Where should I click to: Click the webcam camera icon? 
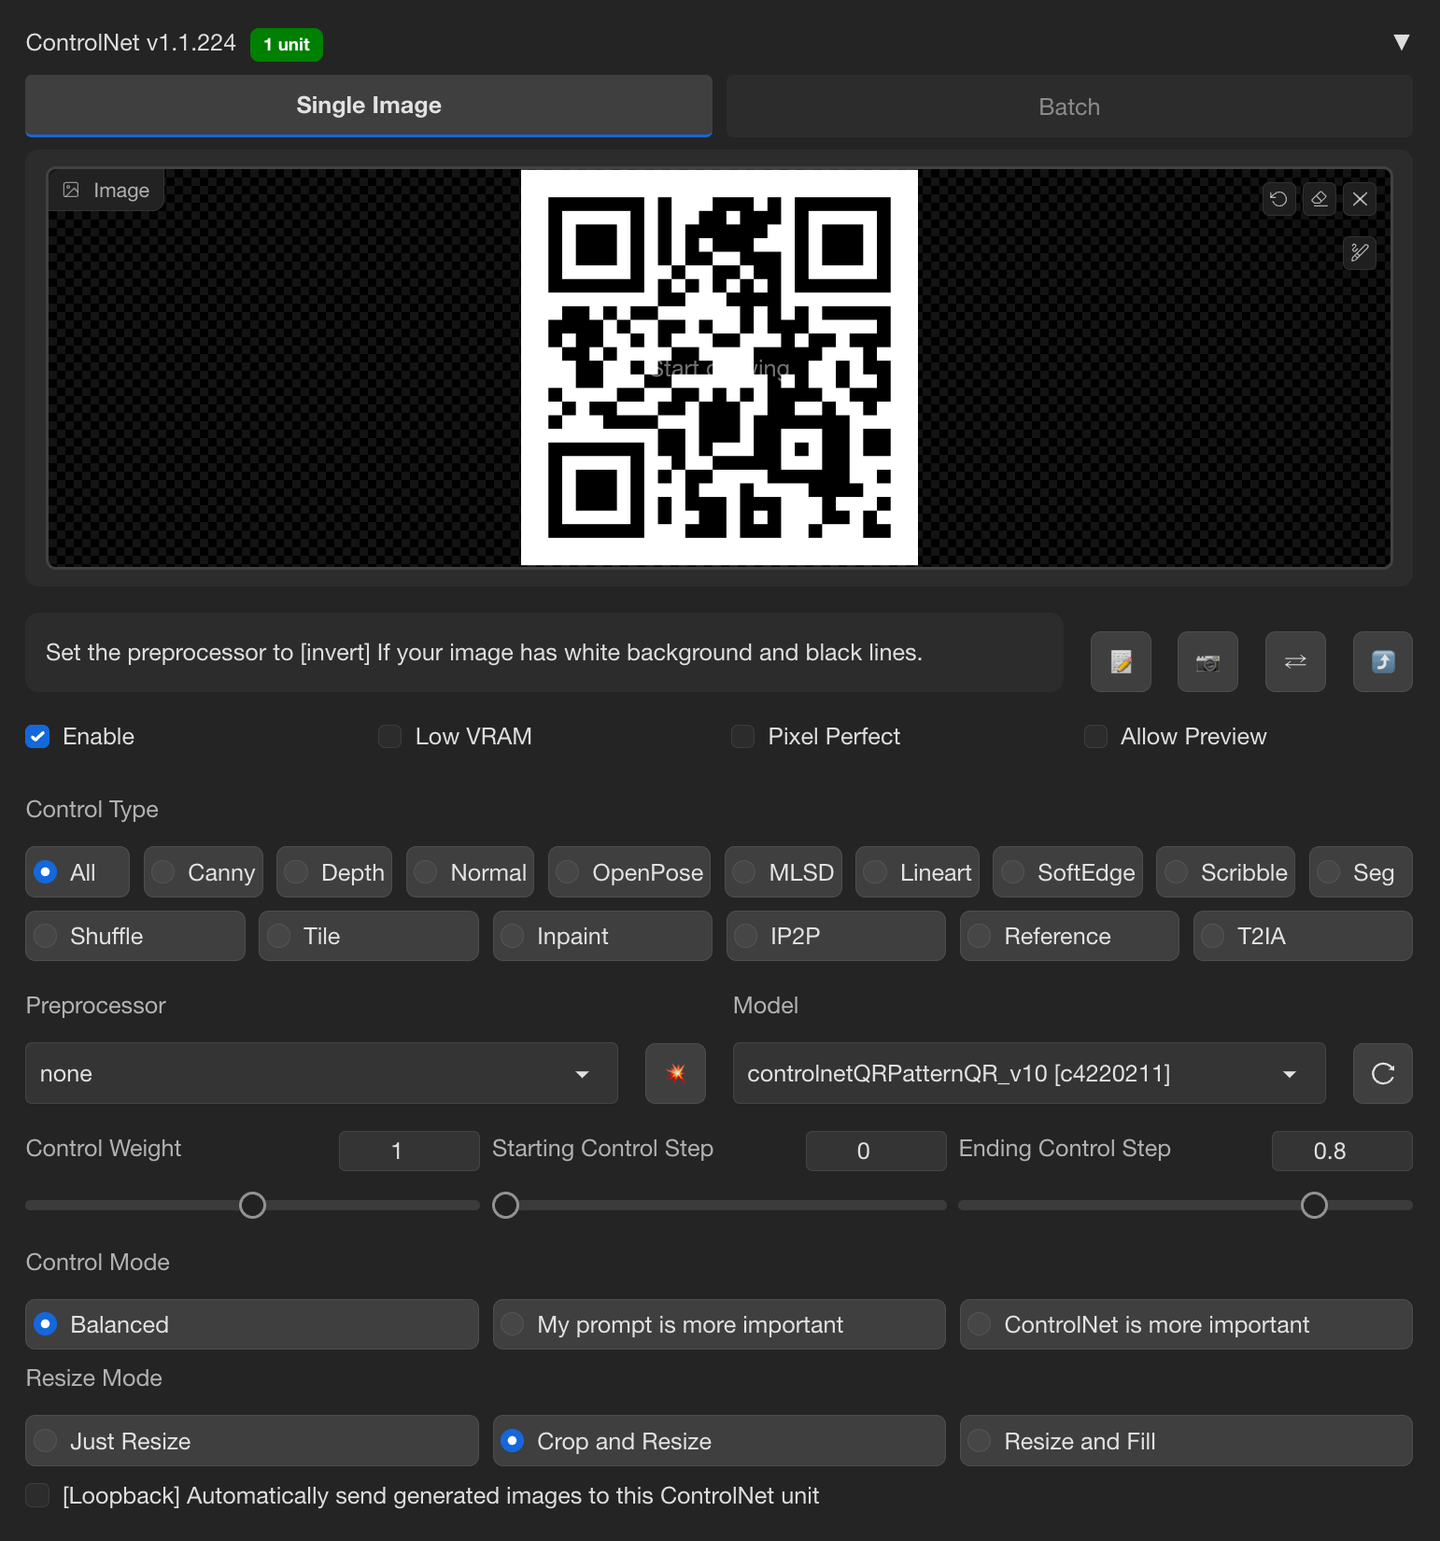click(x=1208, y=662)
